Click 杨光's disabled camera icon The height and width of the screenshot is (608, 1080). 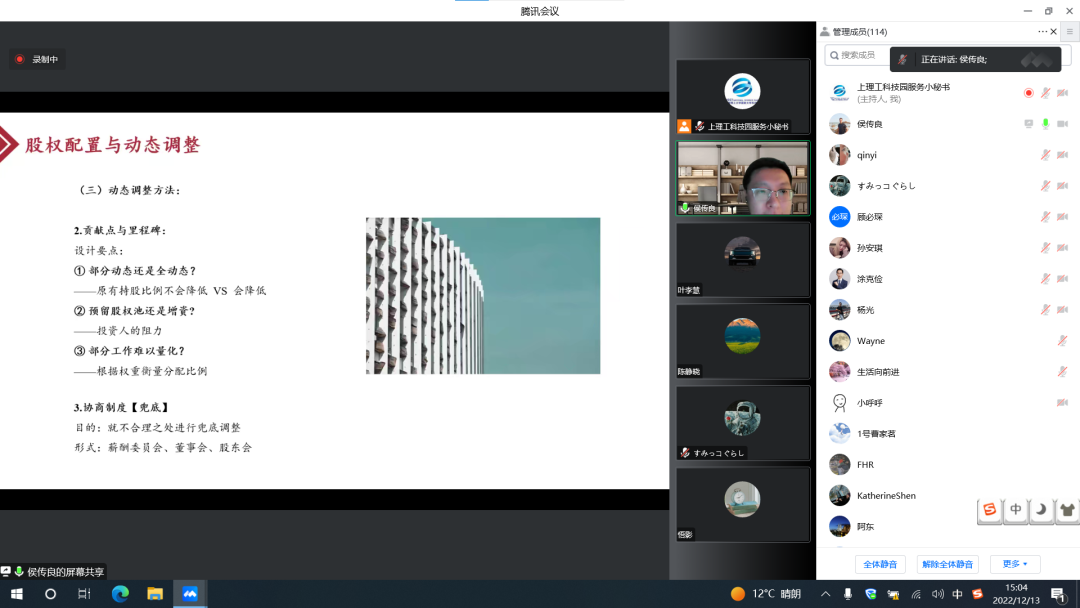[1063, 310]
